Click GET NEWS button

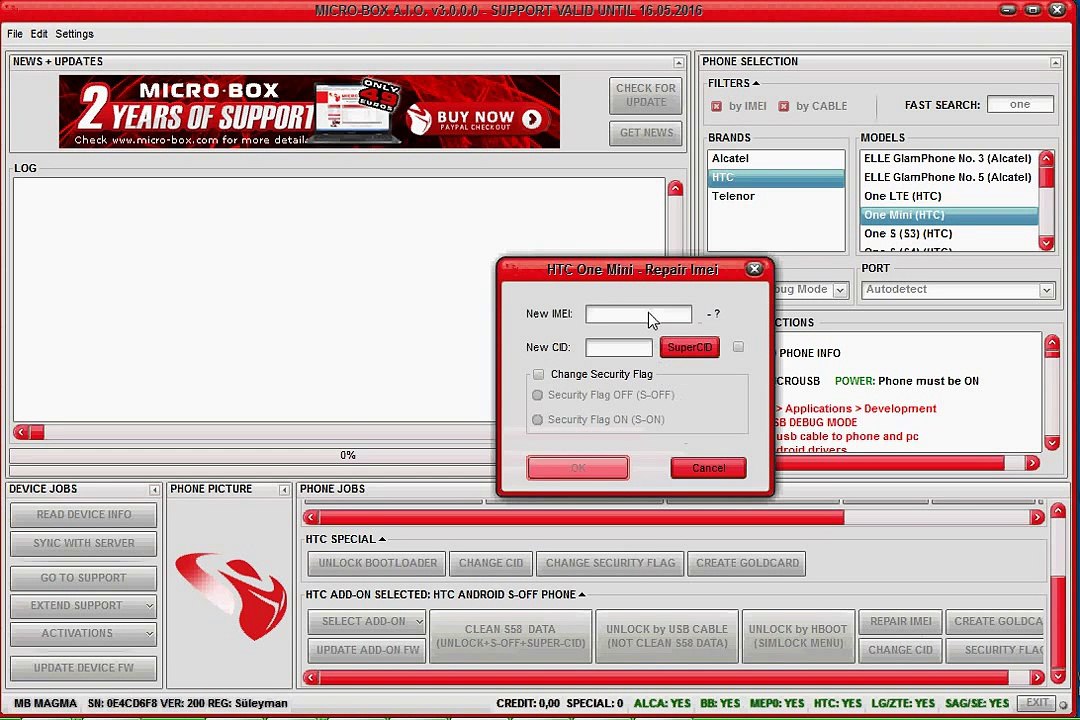[x=645, y=133]
